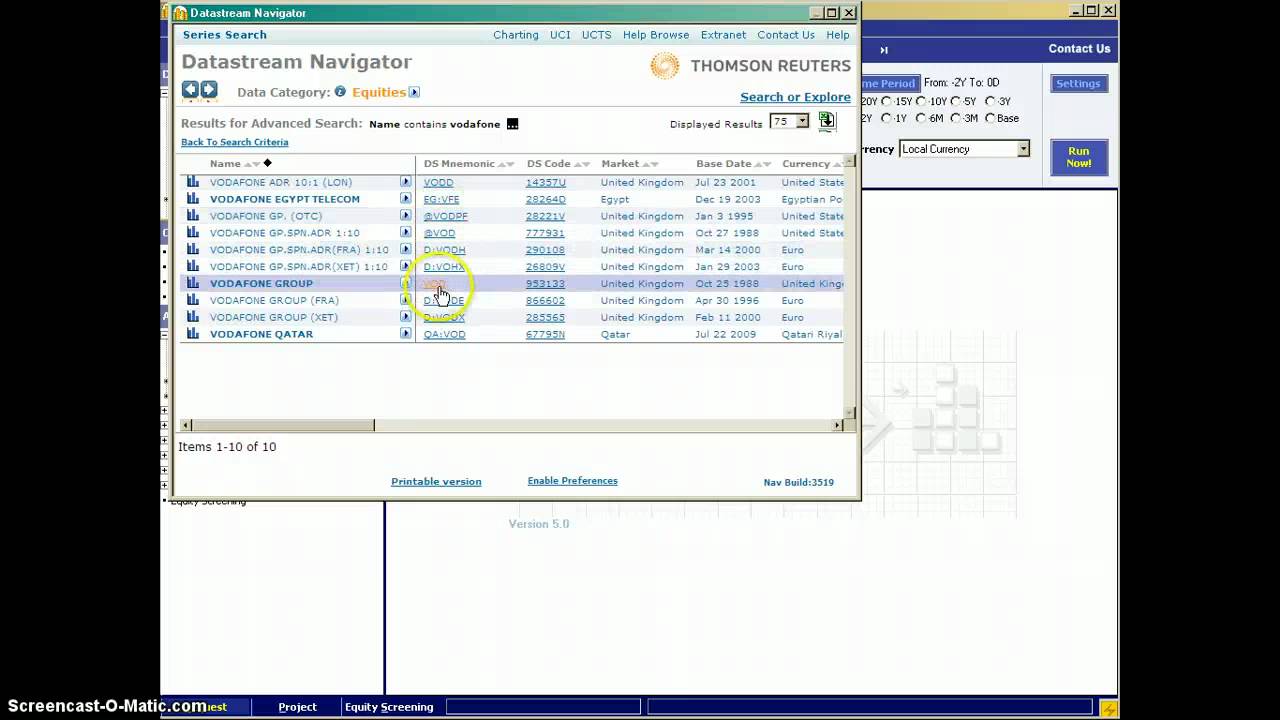Image resolution: width=1280 pixels, height=720 pixels.
Task: Click the Project tab at bottom
Action: pyautogui.click(x=297, y=707)
